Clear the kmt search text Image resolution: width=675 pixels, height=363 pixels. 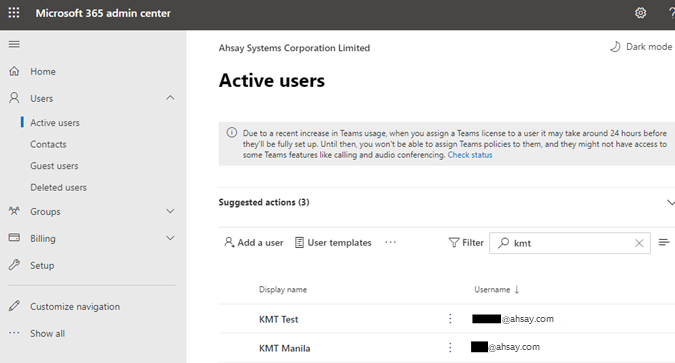639,243
